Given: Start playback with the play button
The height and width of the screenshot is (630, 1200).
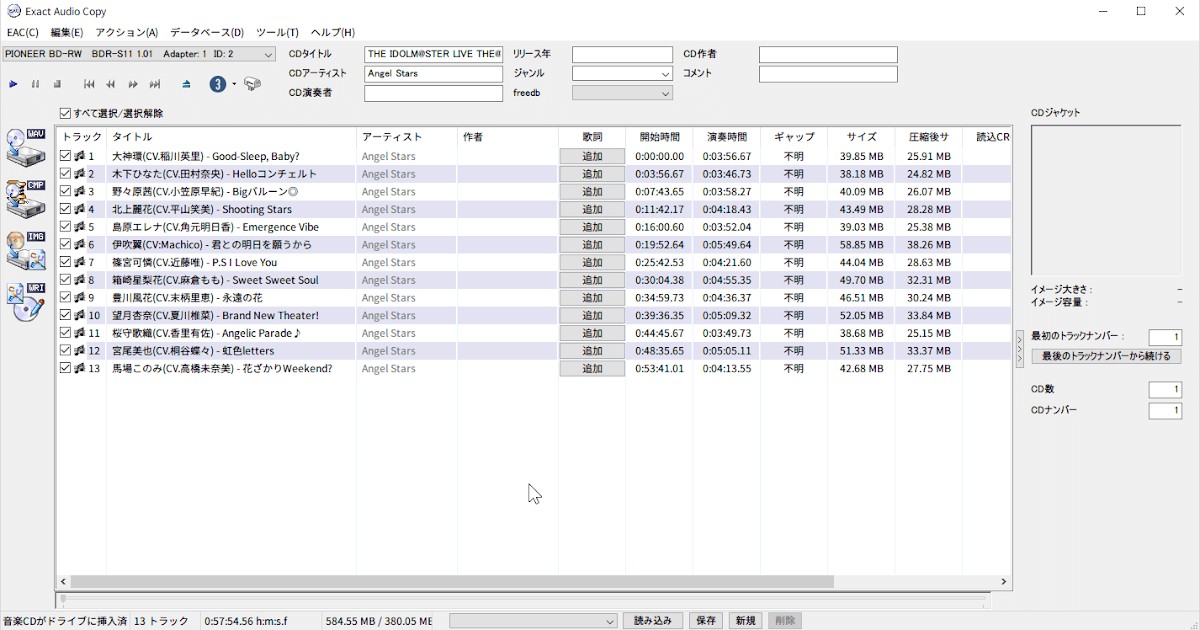Looking at the screenshot, I should 13,85.
